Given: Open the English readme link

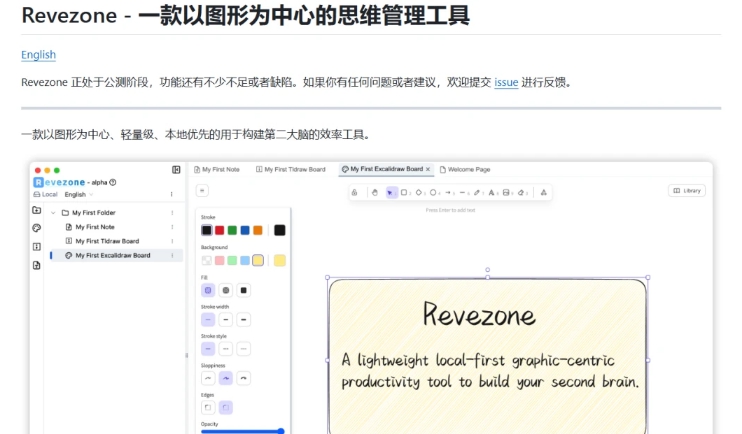Looking at the screenshot, I should 38,55.
